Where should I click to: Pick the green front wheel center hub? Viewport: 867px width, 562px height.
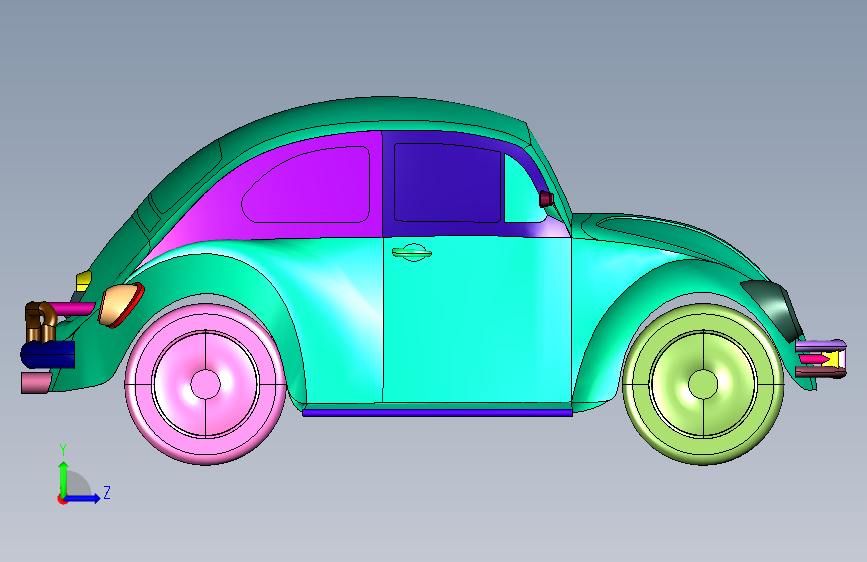(703, 384)
